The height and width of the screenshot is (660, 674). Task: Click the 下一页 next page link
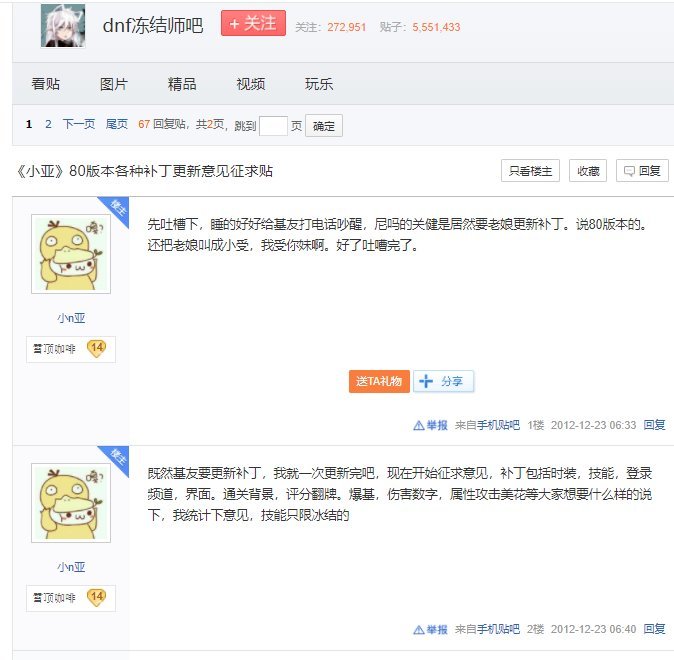(x=79, y=124)
